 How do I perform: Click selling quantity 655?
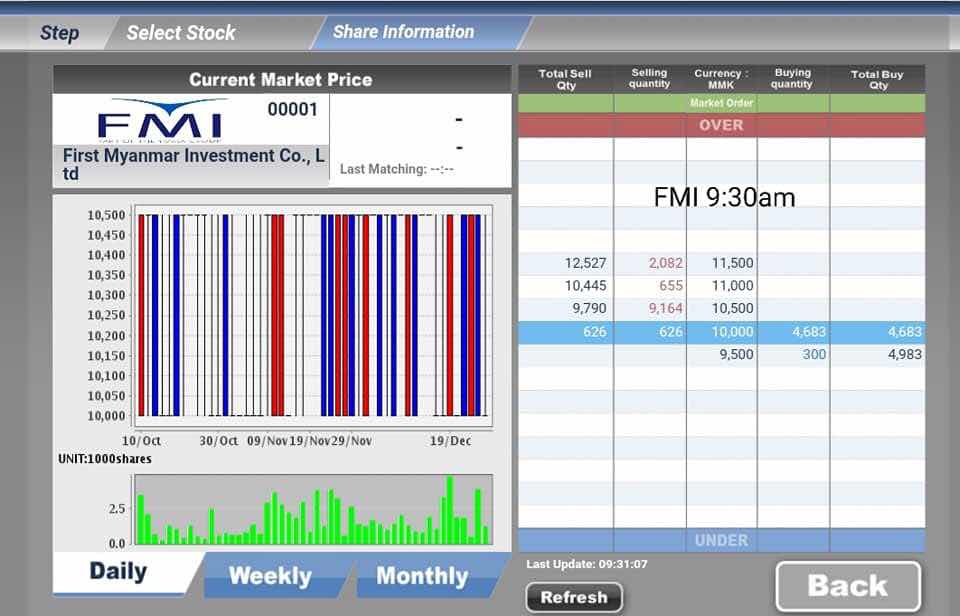[671, 285]
